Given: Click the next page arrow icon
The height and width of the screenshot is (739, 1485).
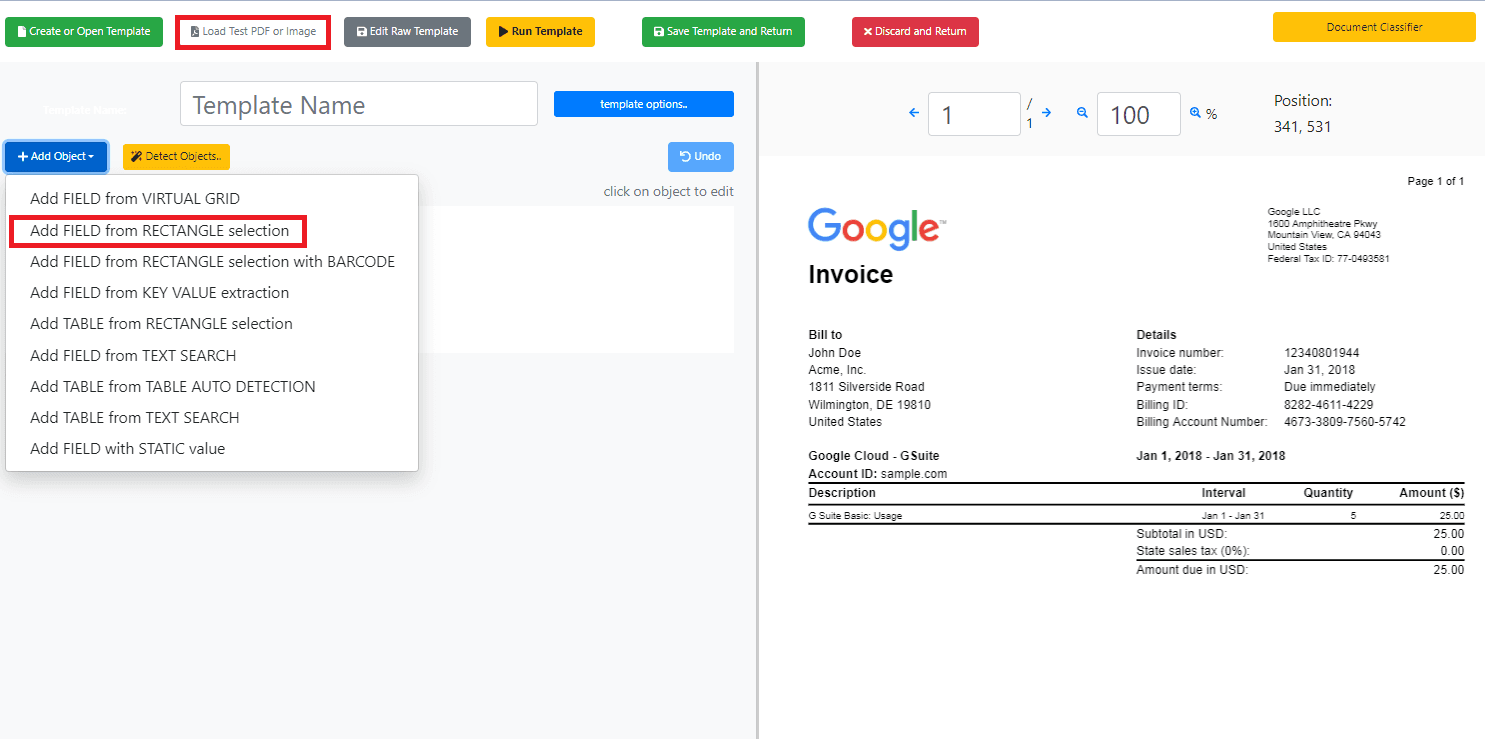Looking at the screenshot, I should (1046, 113).
